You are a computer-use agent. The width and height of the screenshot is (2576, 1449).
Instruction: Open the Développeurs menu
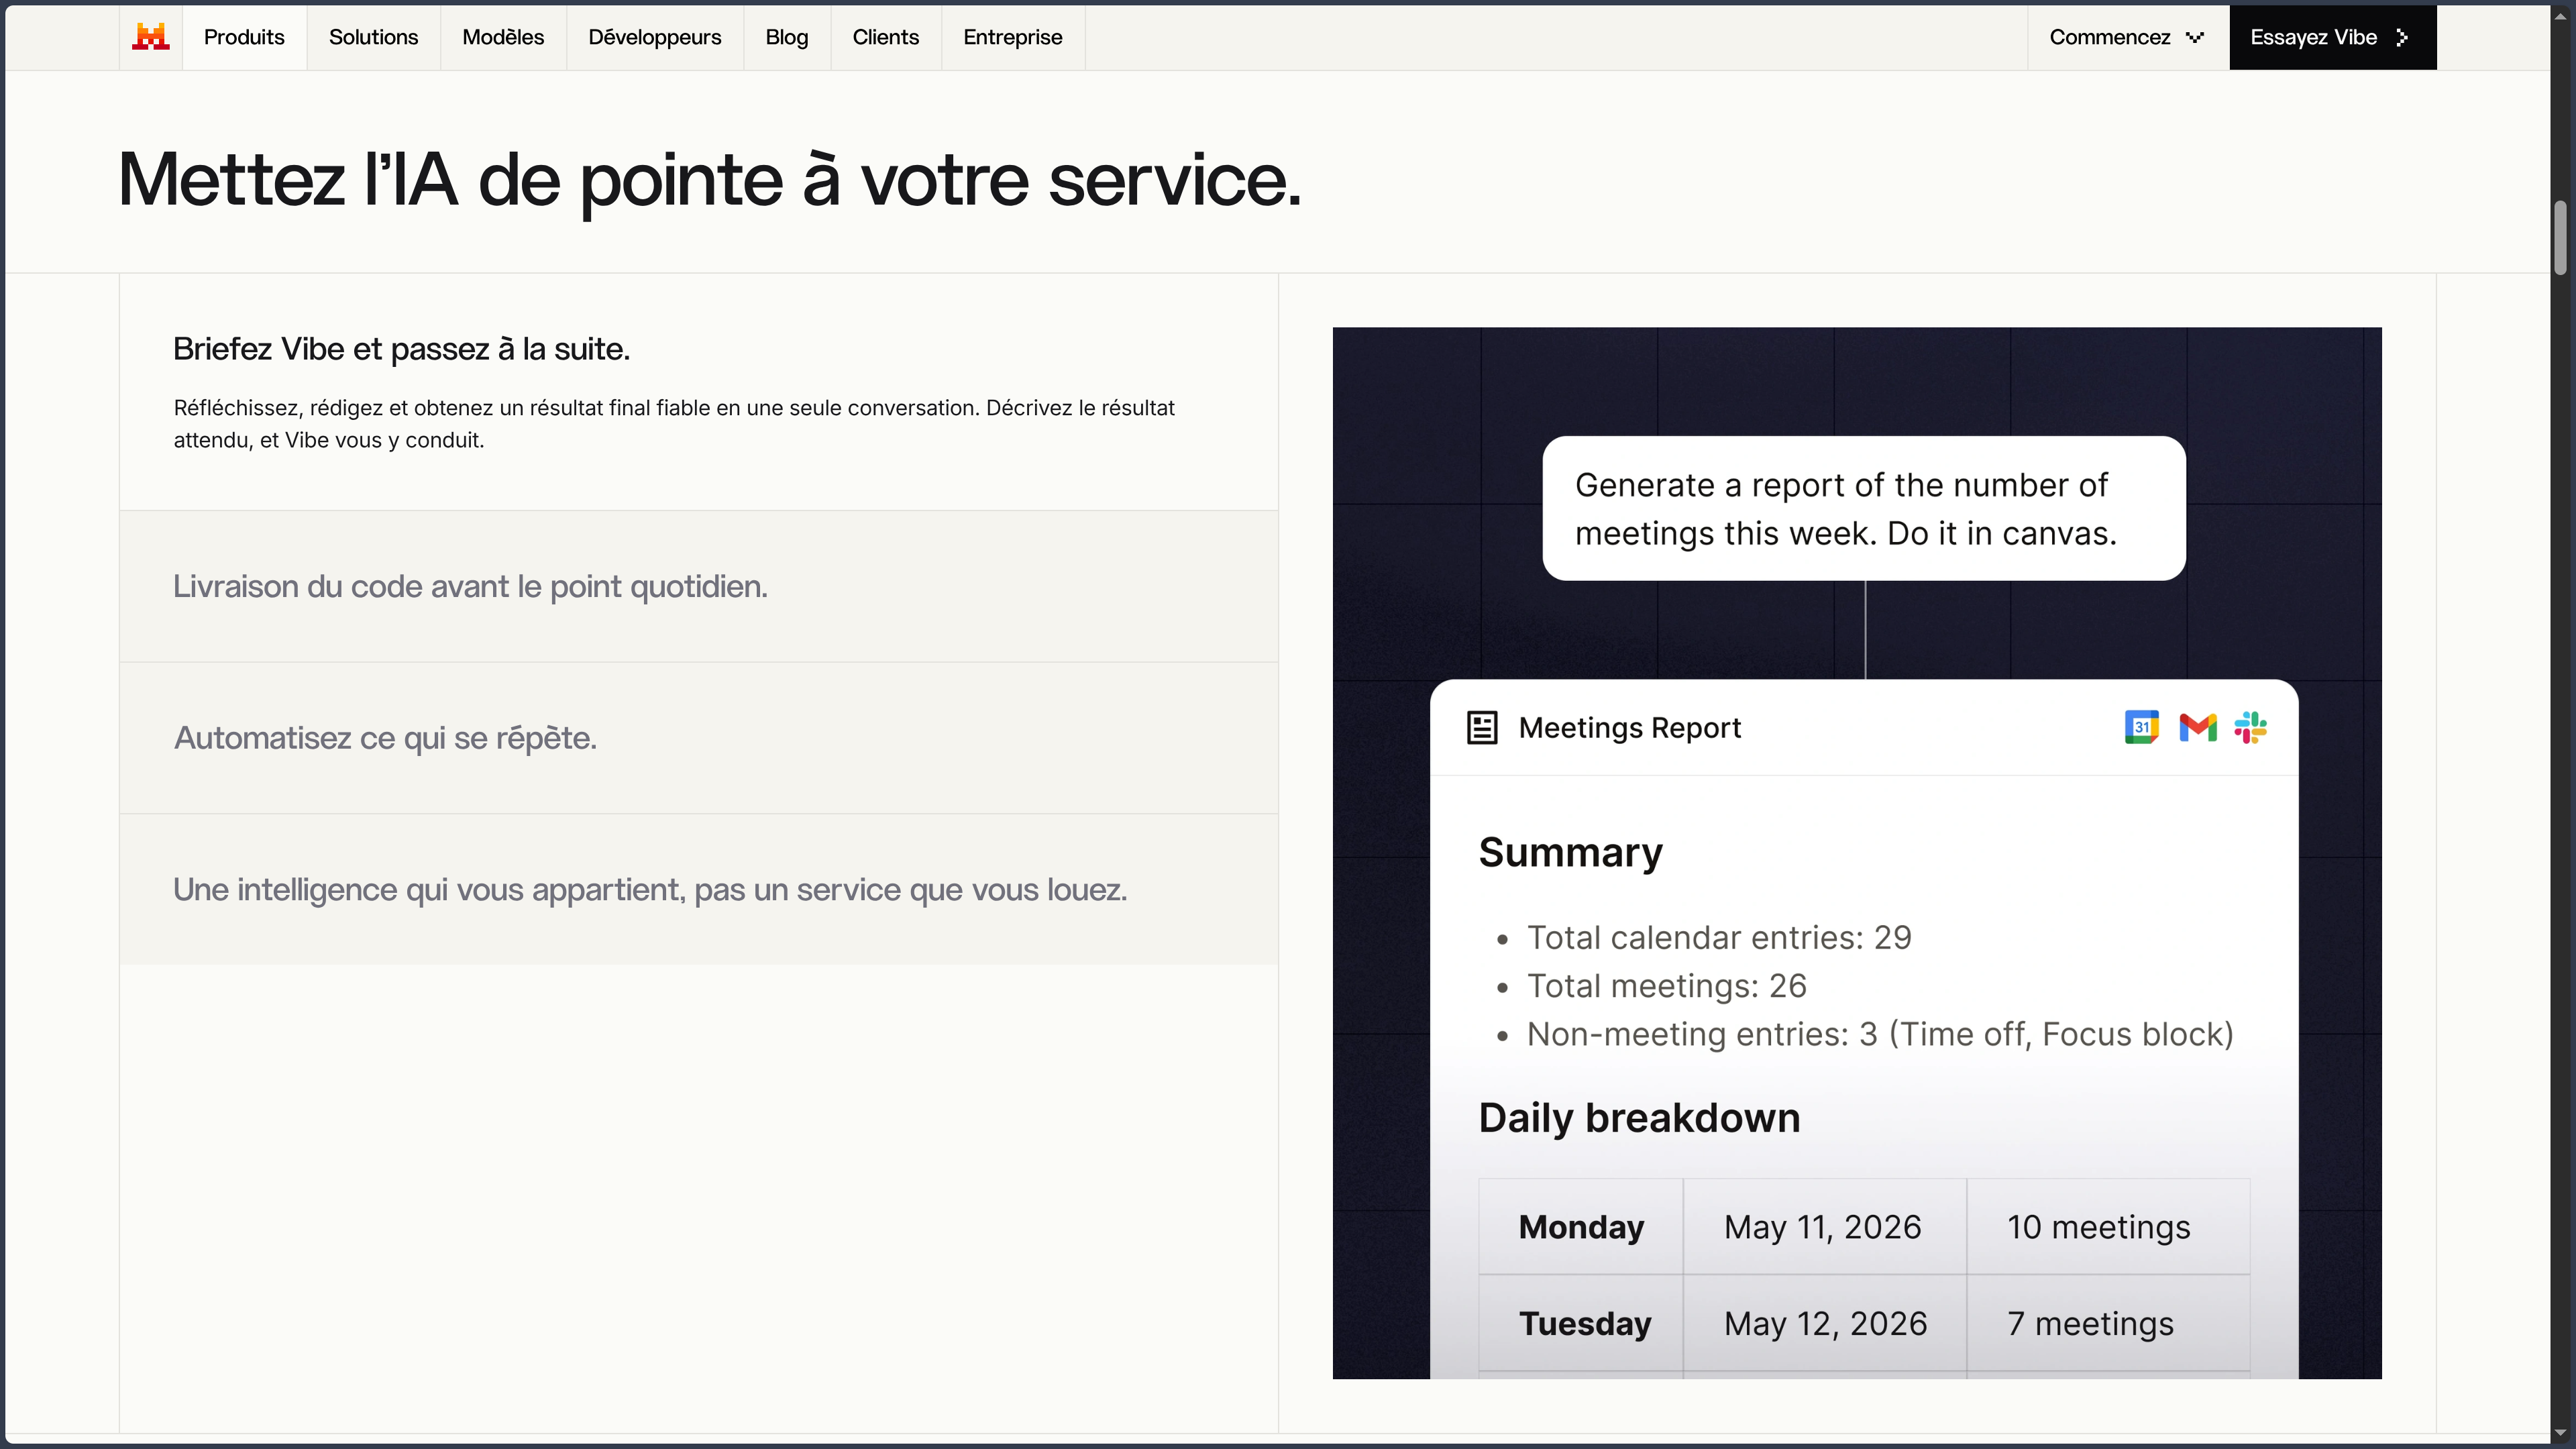655,37
